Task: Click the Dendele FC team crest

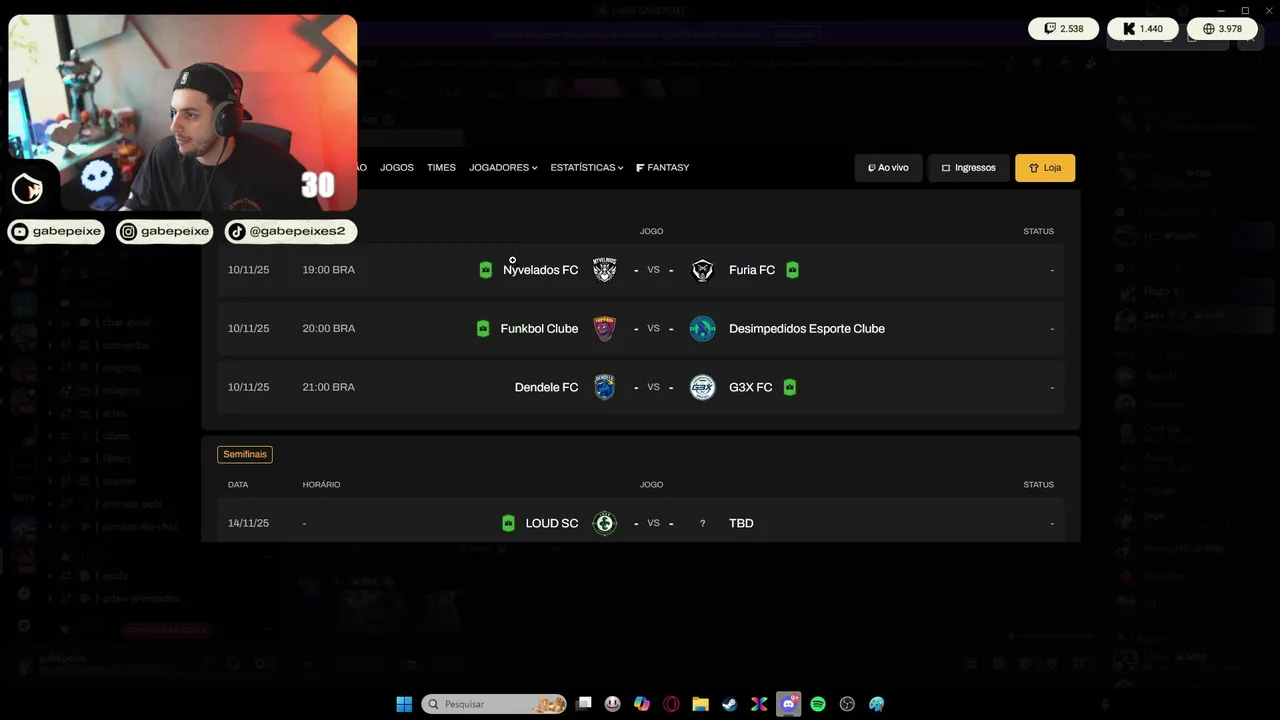Action: point(604,387)
